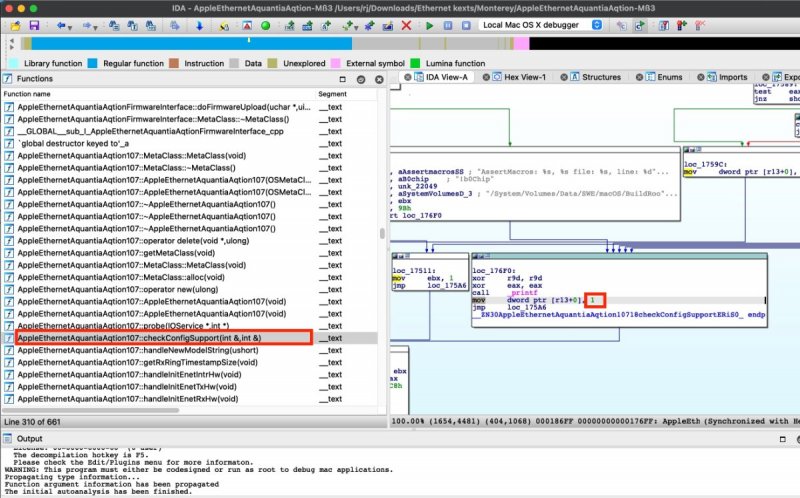This screenshot has height=498, width=800.
Task: Click the Save database floppy icon
Action: (34, 24)
